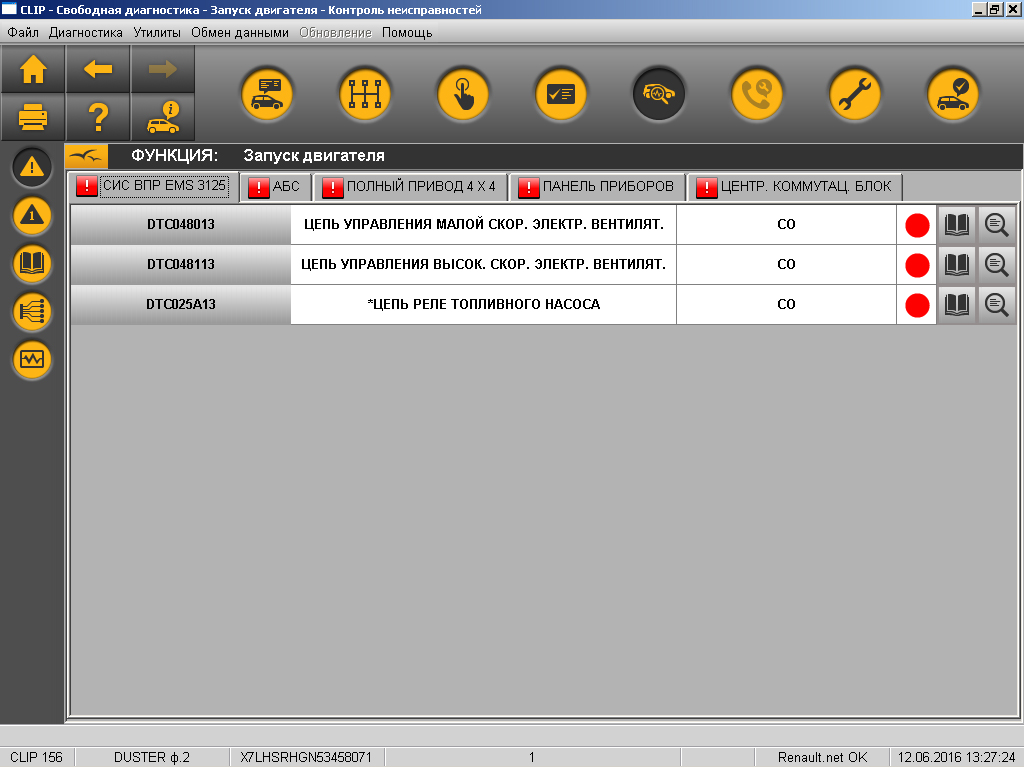Click the VIN X7LHSRHGN53458071 in status bar

[x=306, y=758]
